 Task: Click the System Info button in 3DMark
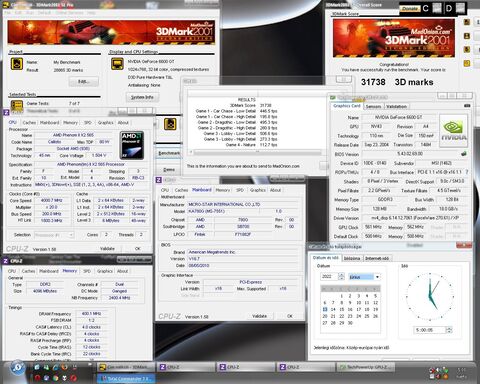click(x=142, y=97)
